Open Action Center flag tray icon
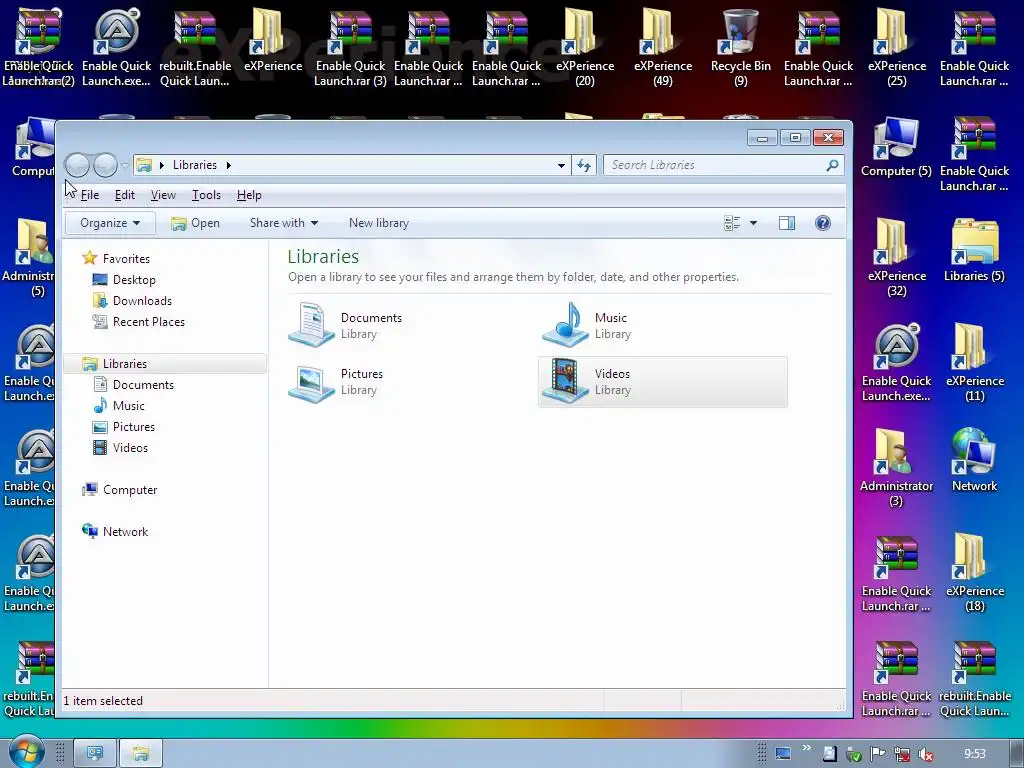The width and height of the screenshot is (1024, 768). (x=878, y=754)
